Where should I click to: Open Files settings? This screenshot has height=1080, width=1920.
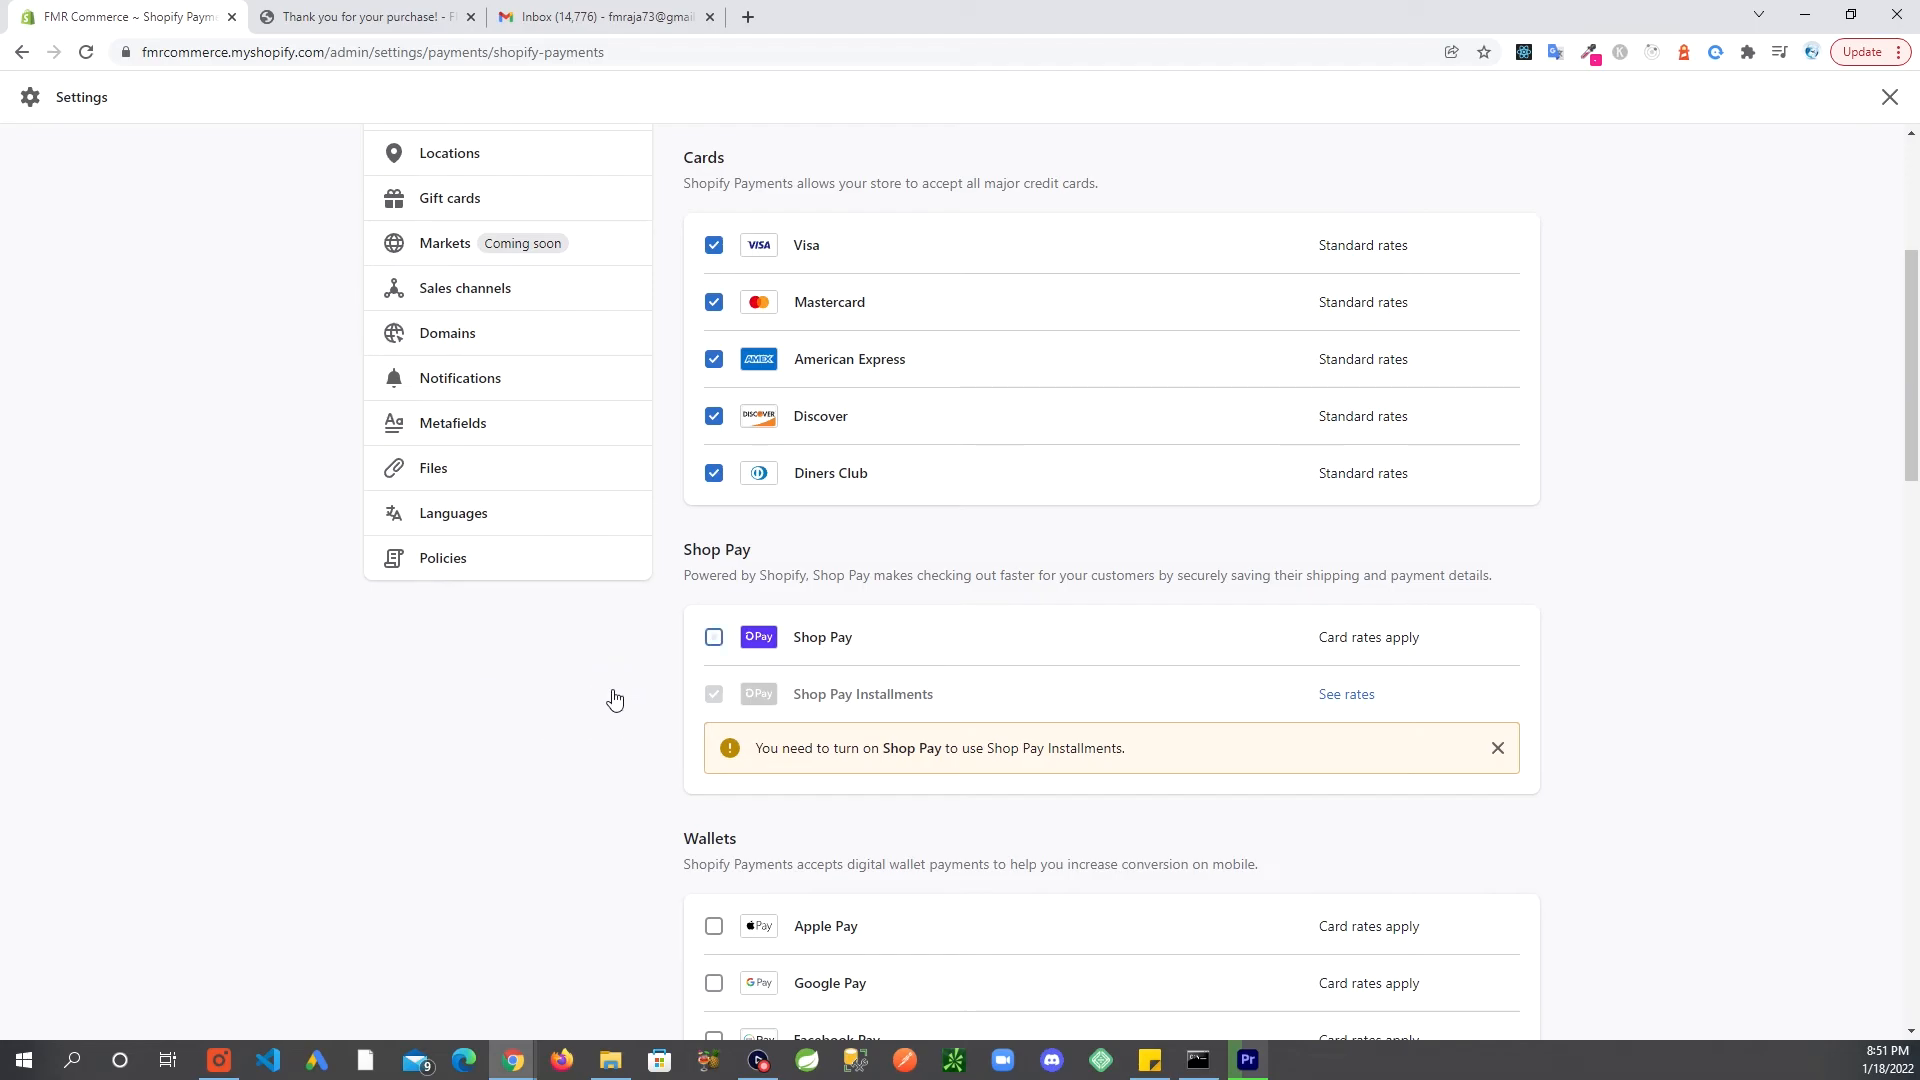coord(508,468)
